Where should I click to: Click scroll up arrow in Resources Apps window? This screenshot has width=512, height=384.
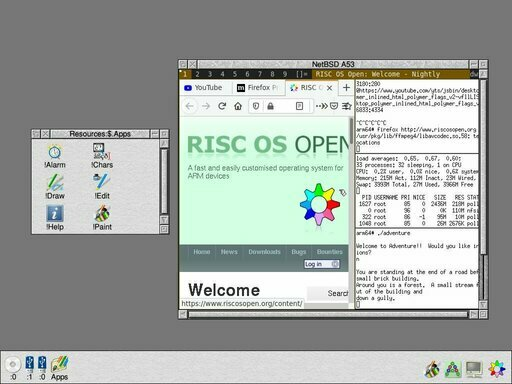[164, 143]
